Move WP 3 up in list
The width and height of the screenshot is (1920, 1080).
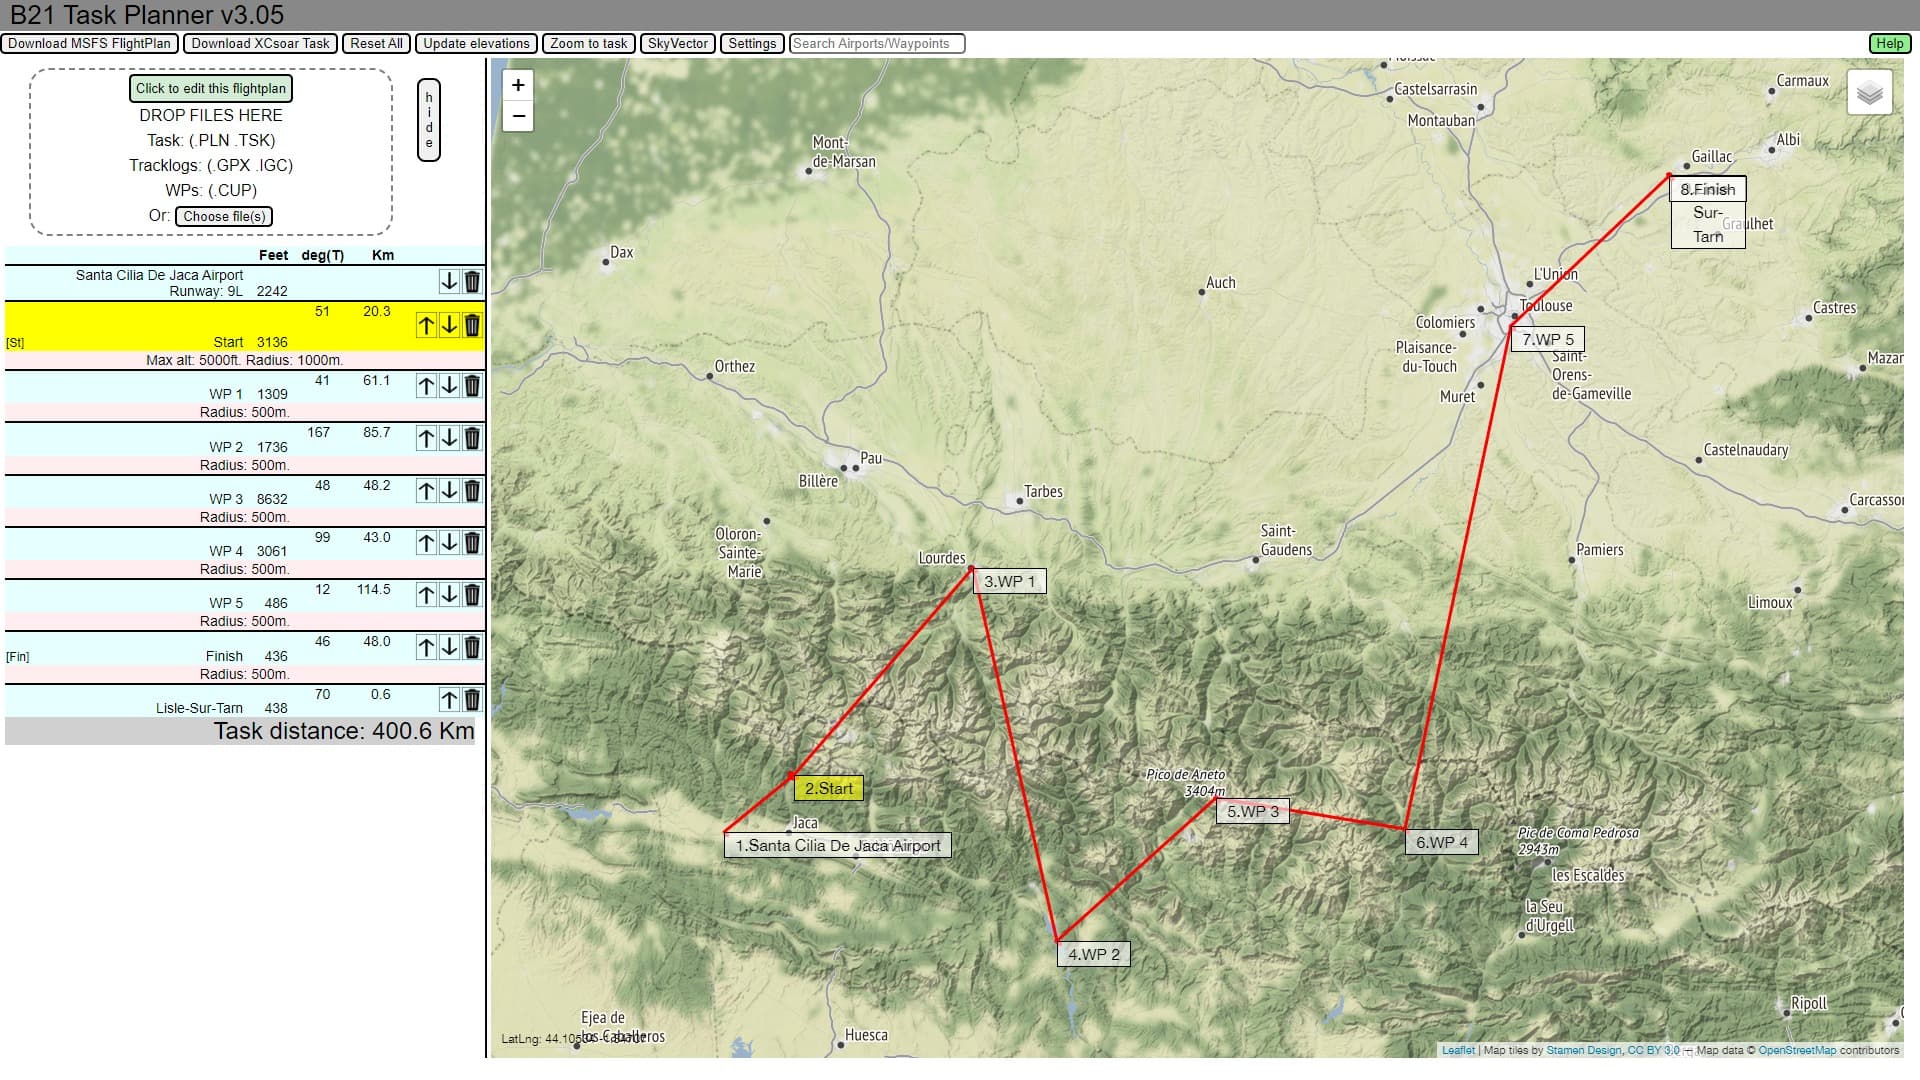click(x=426, y=491)
